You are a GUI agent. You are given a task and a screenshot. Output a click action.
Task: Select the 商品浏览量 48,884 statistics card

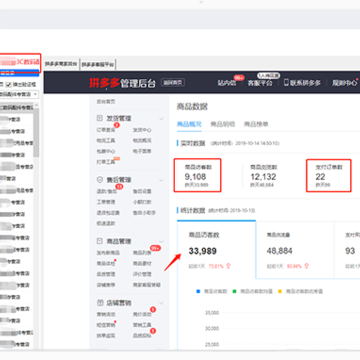(x=295, y=249)
